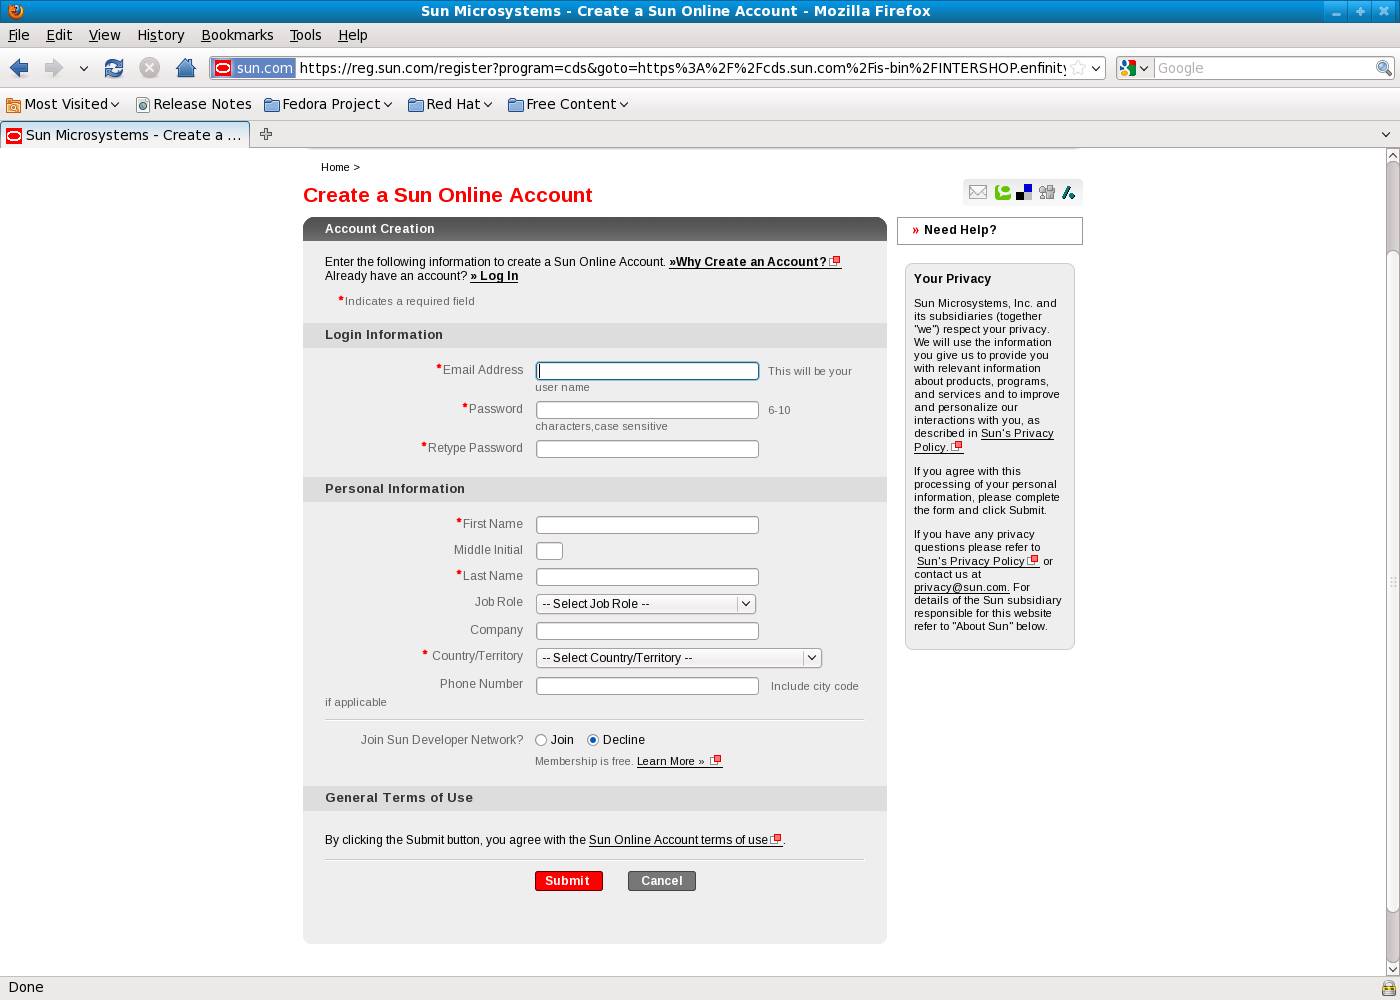The height and width of the screenshot is (1000, 1400).
Task: Expand the Most Visited bookmarks folder
Action: tap(63, 104)
